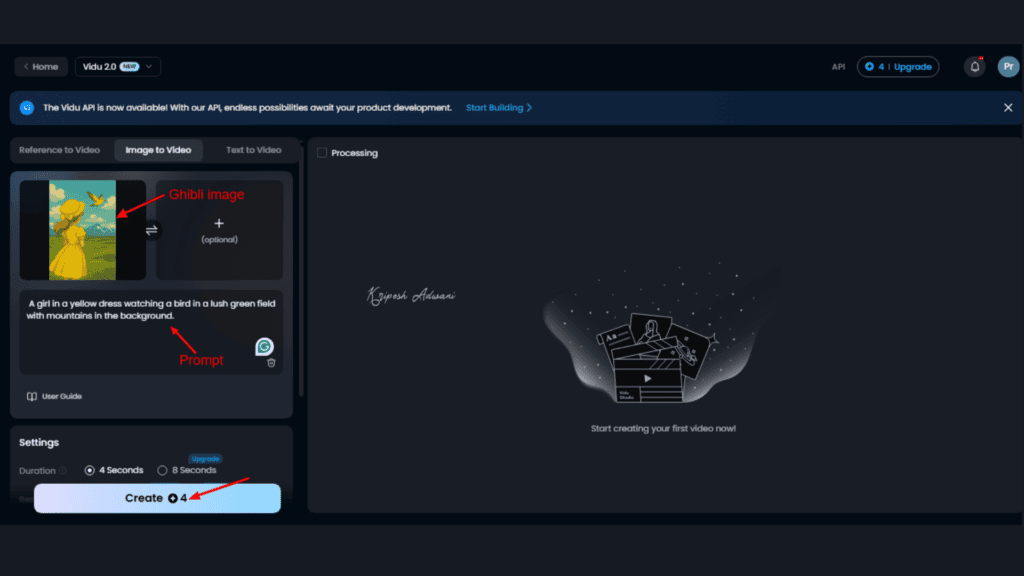
Task: Delete the prompt using trash icon
Action: point(270,363)
